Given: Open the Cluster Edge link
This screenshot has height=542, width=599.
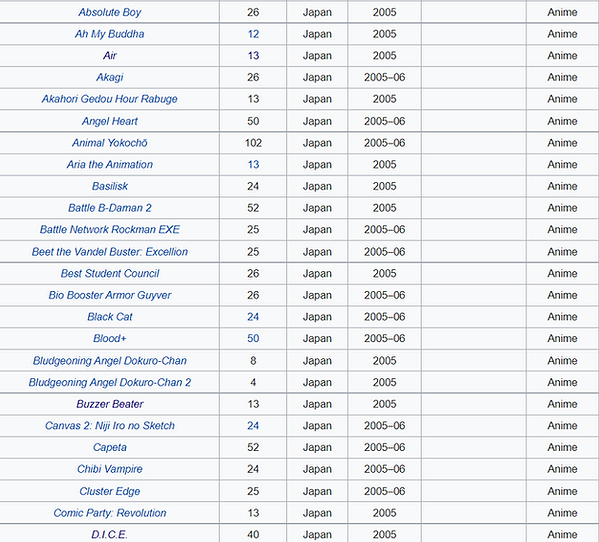Looking at the screenshot, I should tap(110, 491).
